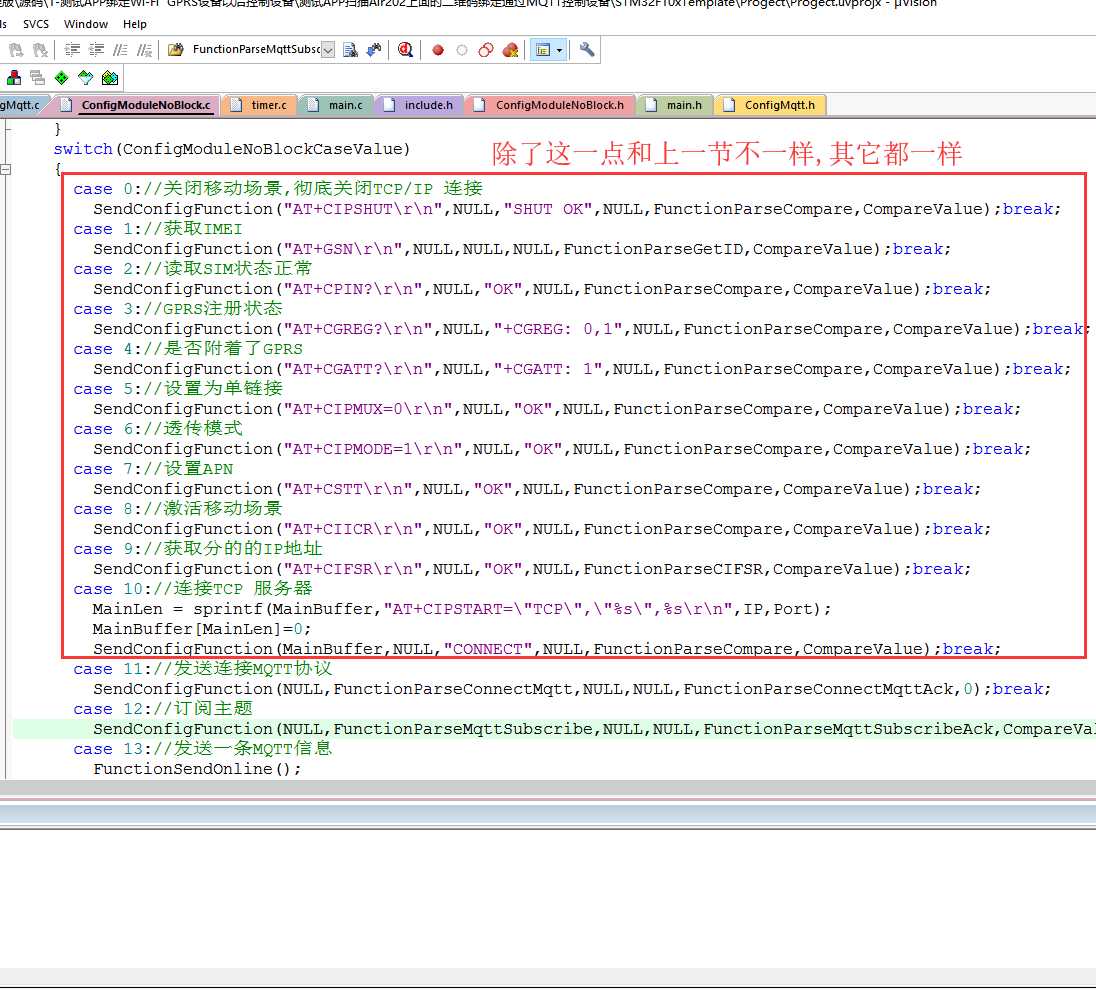Image resolution: width=1096 pixels, height=990 pixels.
Task: Go to the next bookmark icon
Action: [x=16, y=50]
